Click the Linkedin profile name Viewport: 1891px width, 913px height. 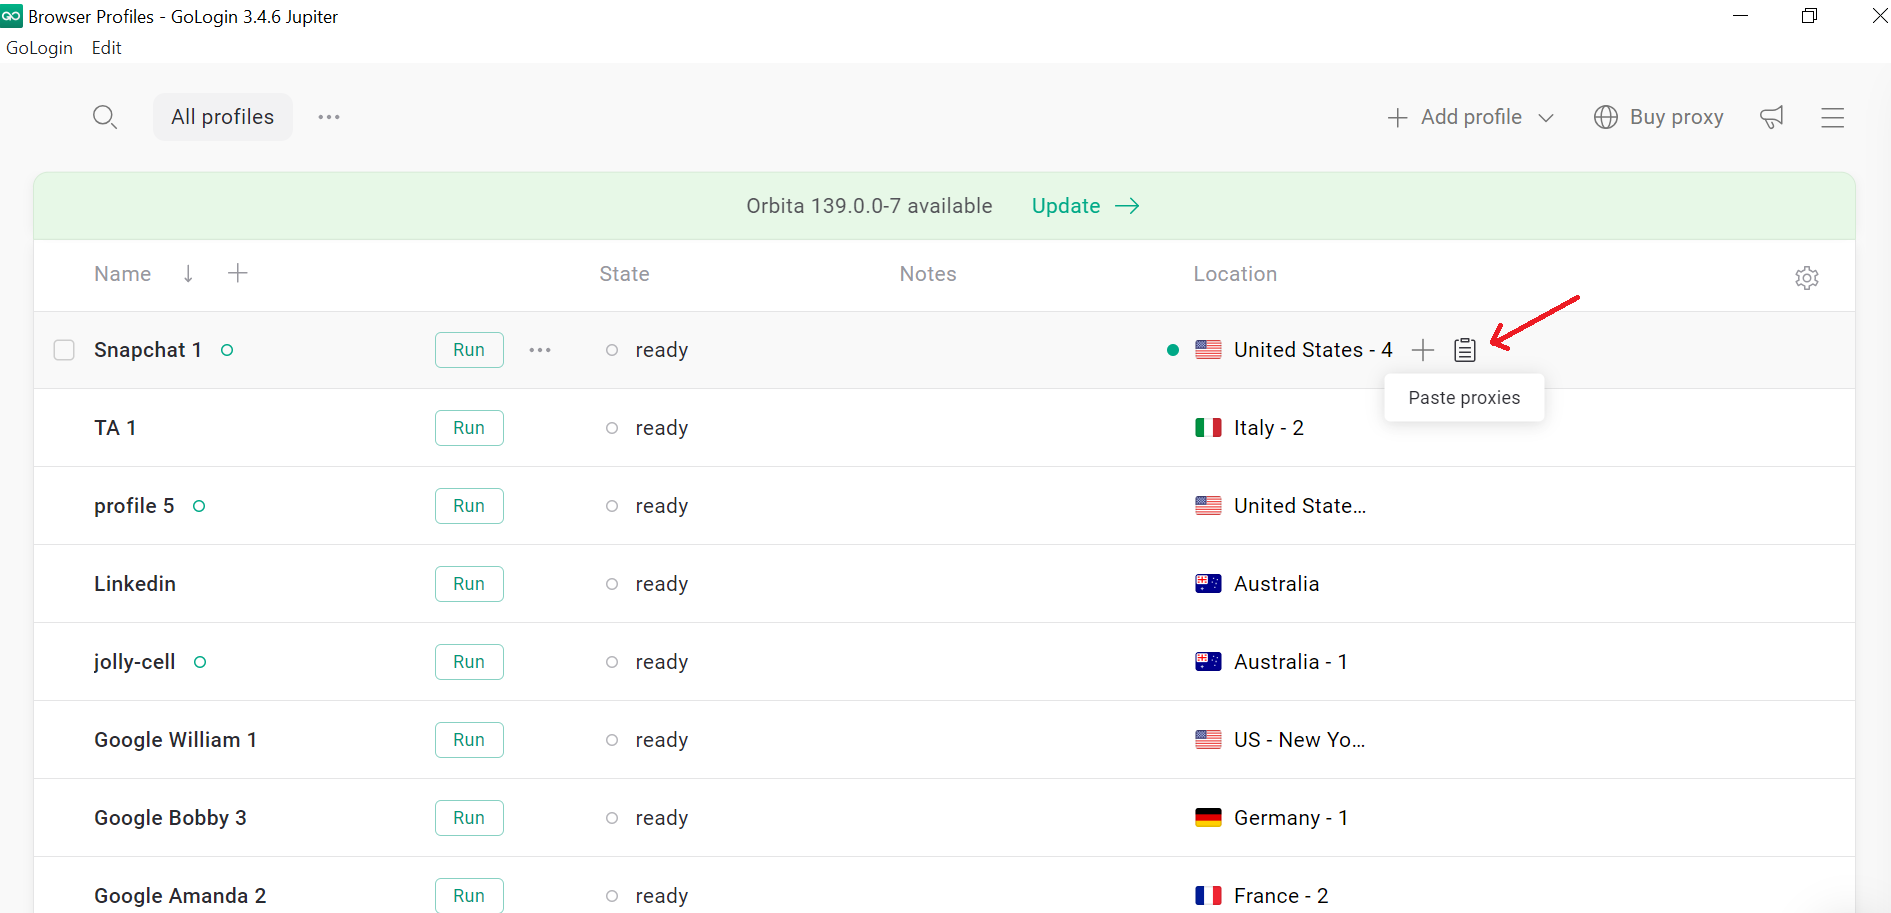click(x=135, y=584)
